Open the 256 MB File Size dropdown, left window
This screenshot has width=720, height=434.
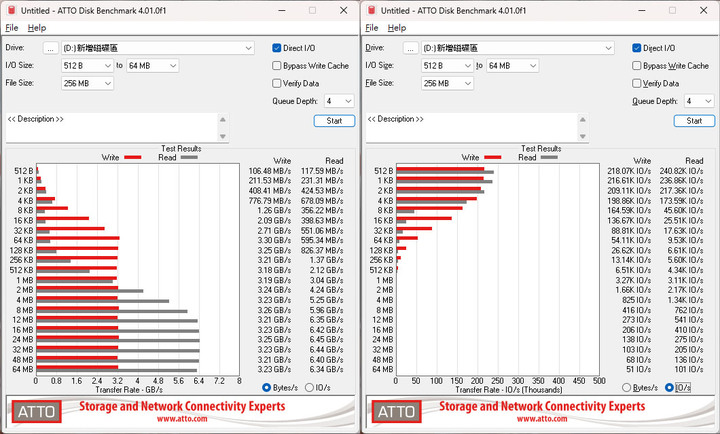coord(87,83)
